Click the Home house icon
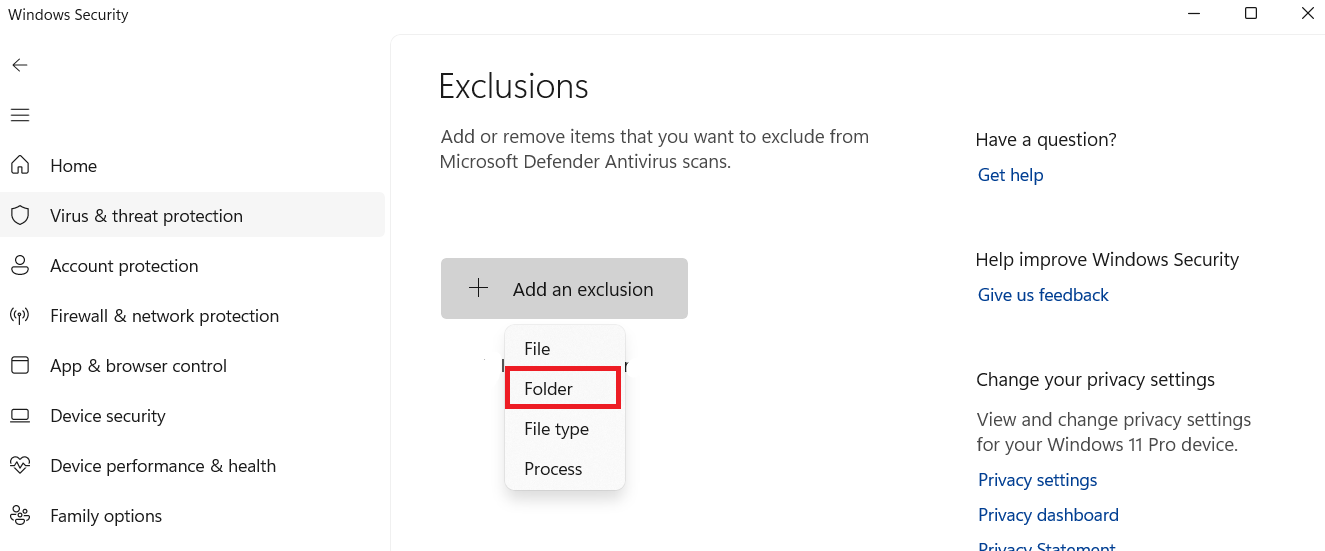The height and width of the screenshot is (551, 1325). pos(19,165)
